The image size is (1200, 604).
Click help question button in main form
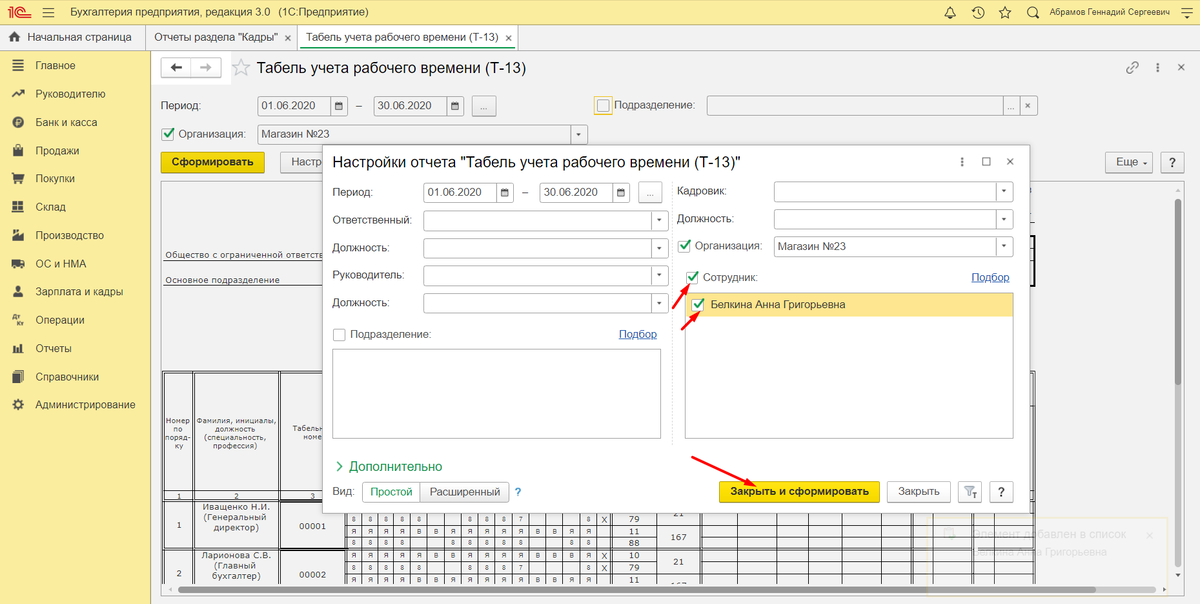click(1171, 162)
